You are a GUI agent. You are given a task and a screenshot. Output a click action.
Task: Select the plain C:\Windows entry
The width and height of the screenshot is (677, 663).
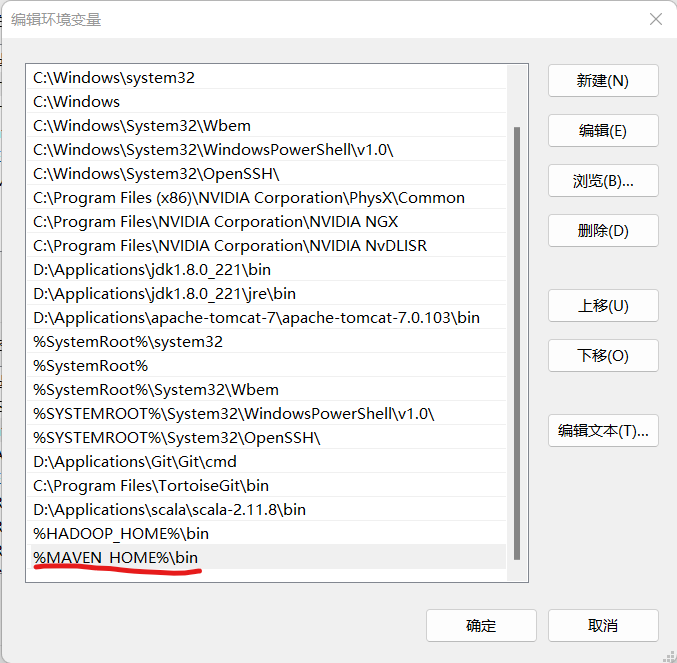click(267, 101)
